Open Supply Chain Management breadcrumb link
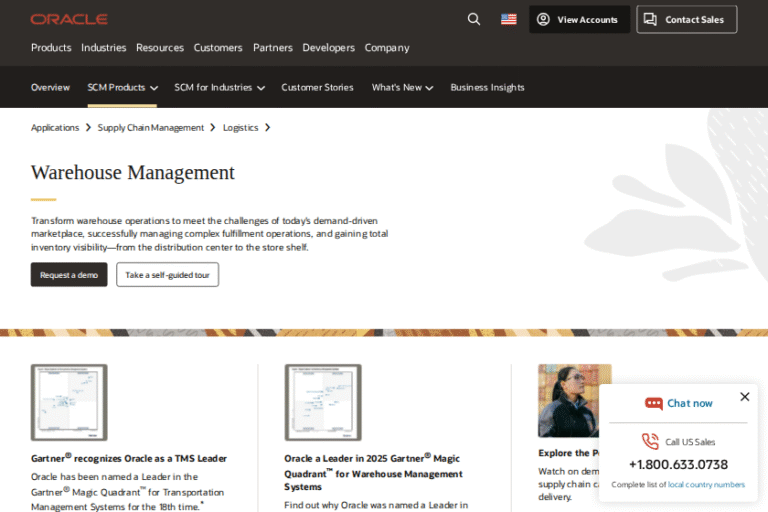 (151, 127)
